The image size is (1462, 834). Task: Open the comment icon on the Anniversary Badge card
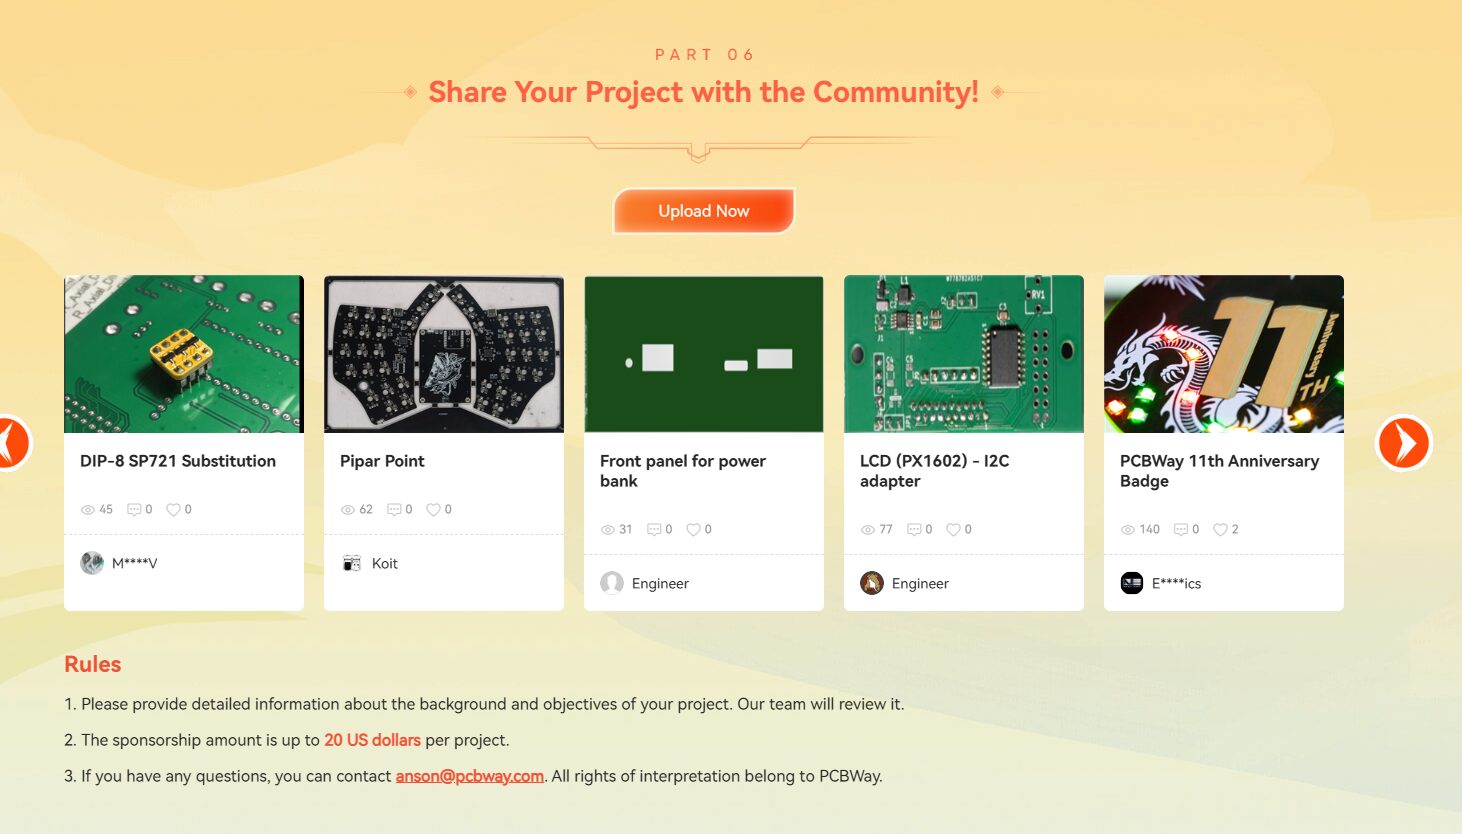click(1180, 529)
